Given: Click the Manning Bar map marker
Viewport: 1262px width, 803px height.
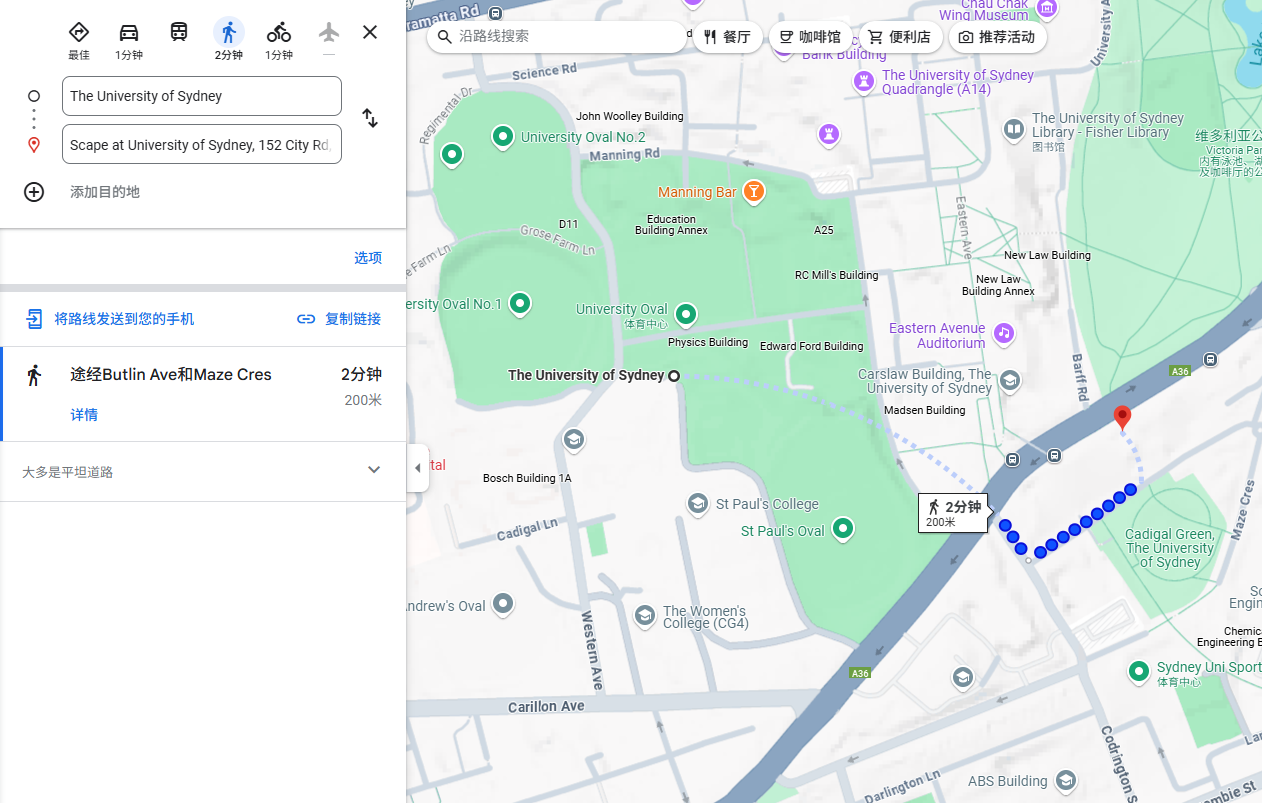Looking at the screenshot, I should click(754, 191).
